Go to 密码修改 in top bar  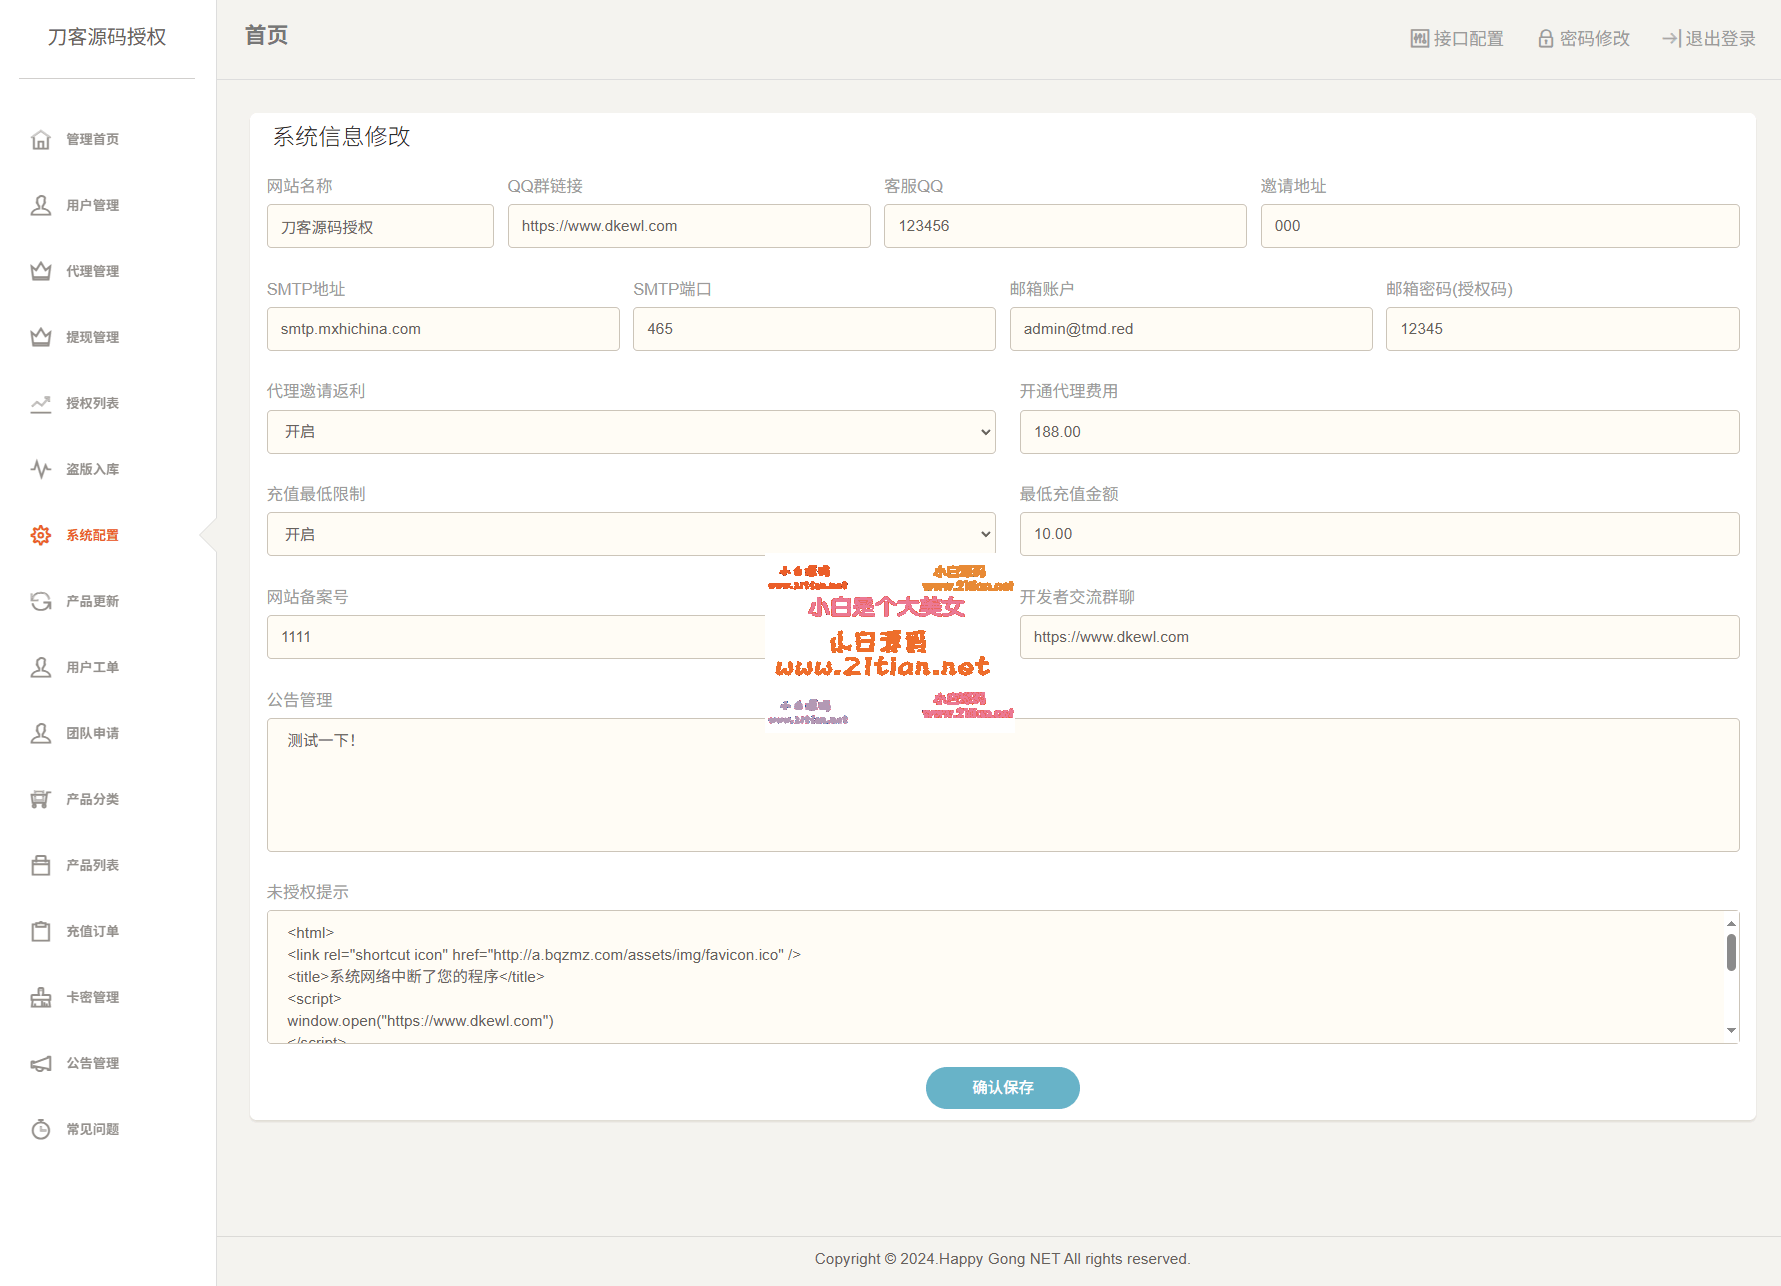click(1584, 39)
